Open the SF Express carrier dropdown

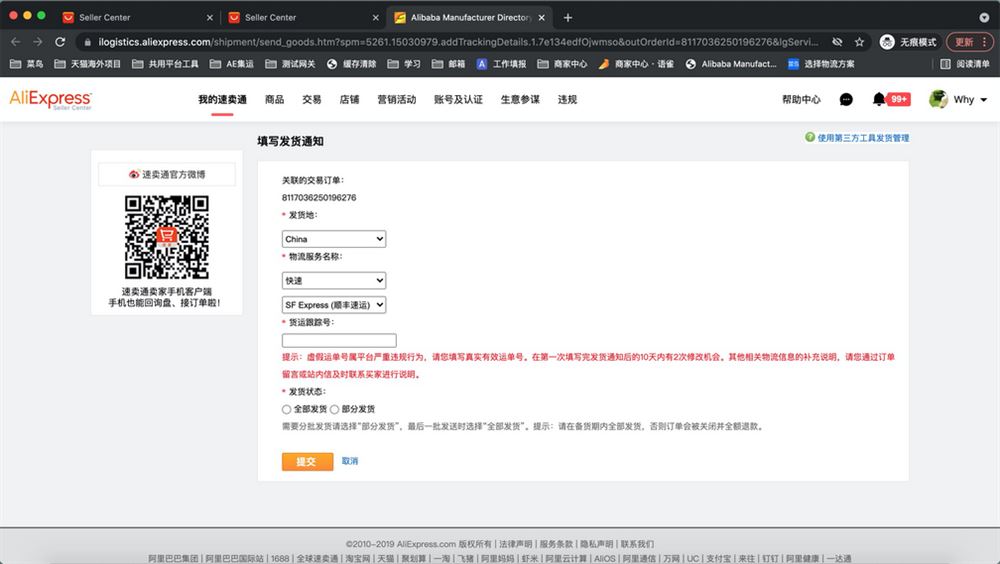(334, 305)
